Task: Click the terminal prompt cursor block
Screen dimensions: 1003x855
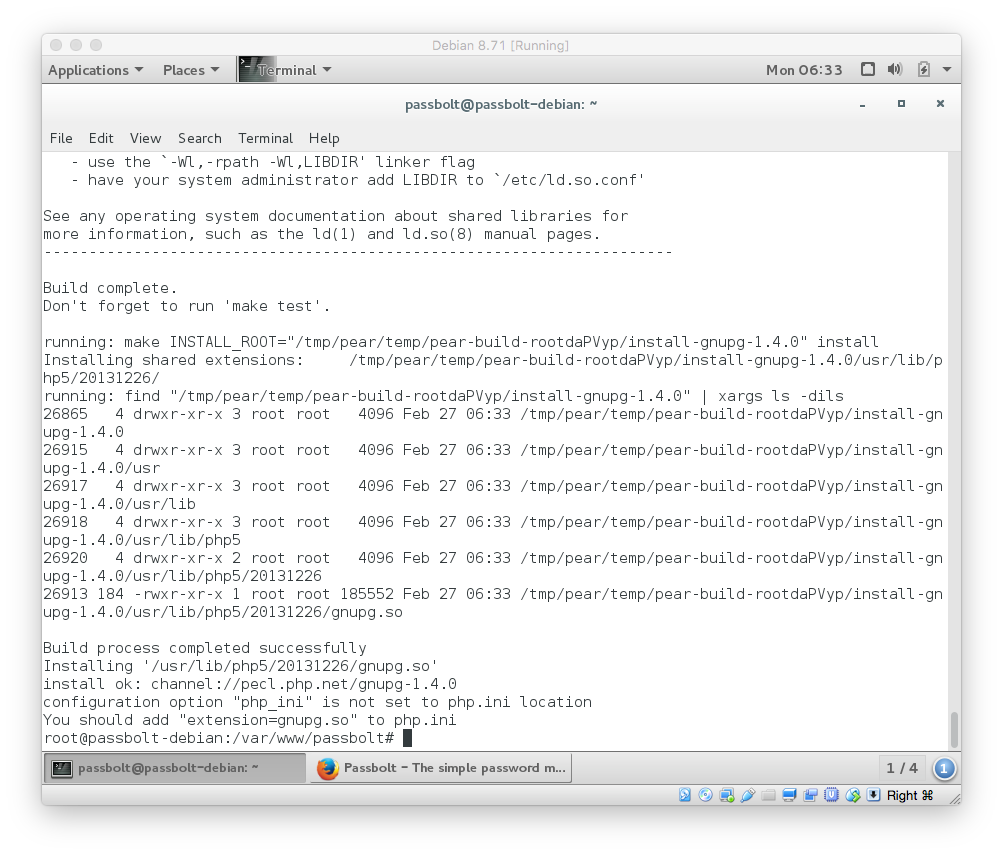Action: click(x=407, y=738)
